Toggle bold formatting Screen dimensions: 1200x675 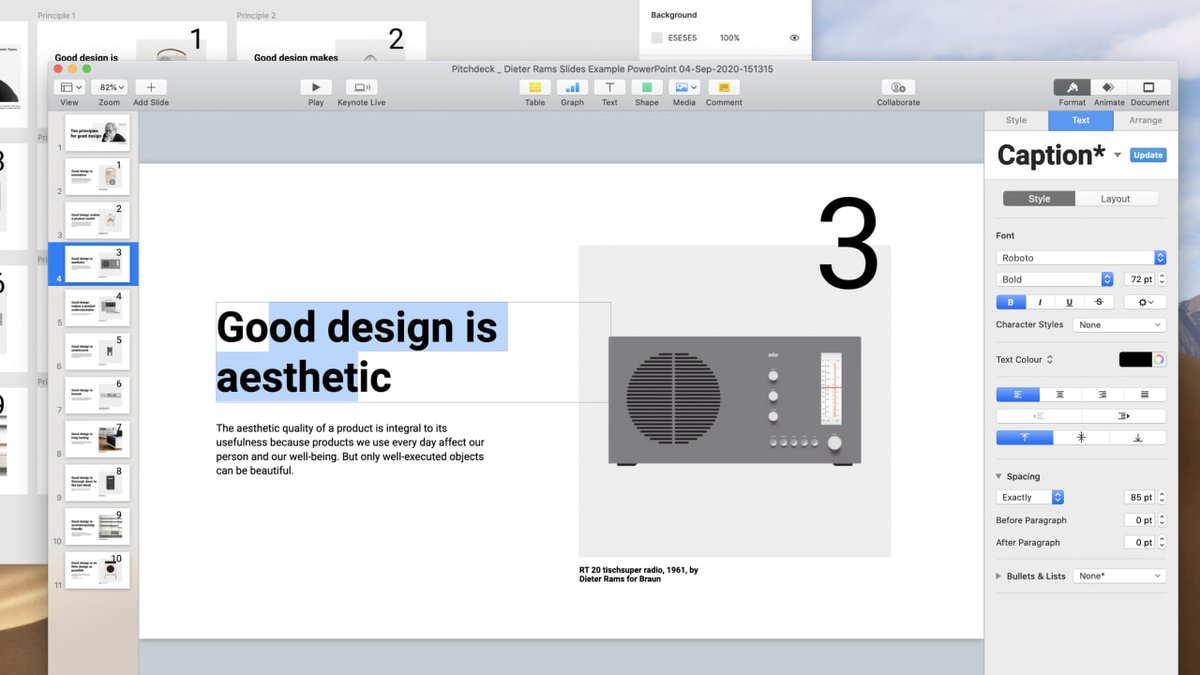[1010, 302]
